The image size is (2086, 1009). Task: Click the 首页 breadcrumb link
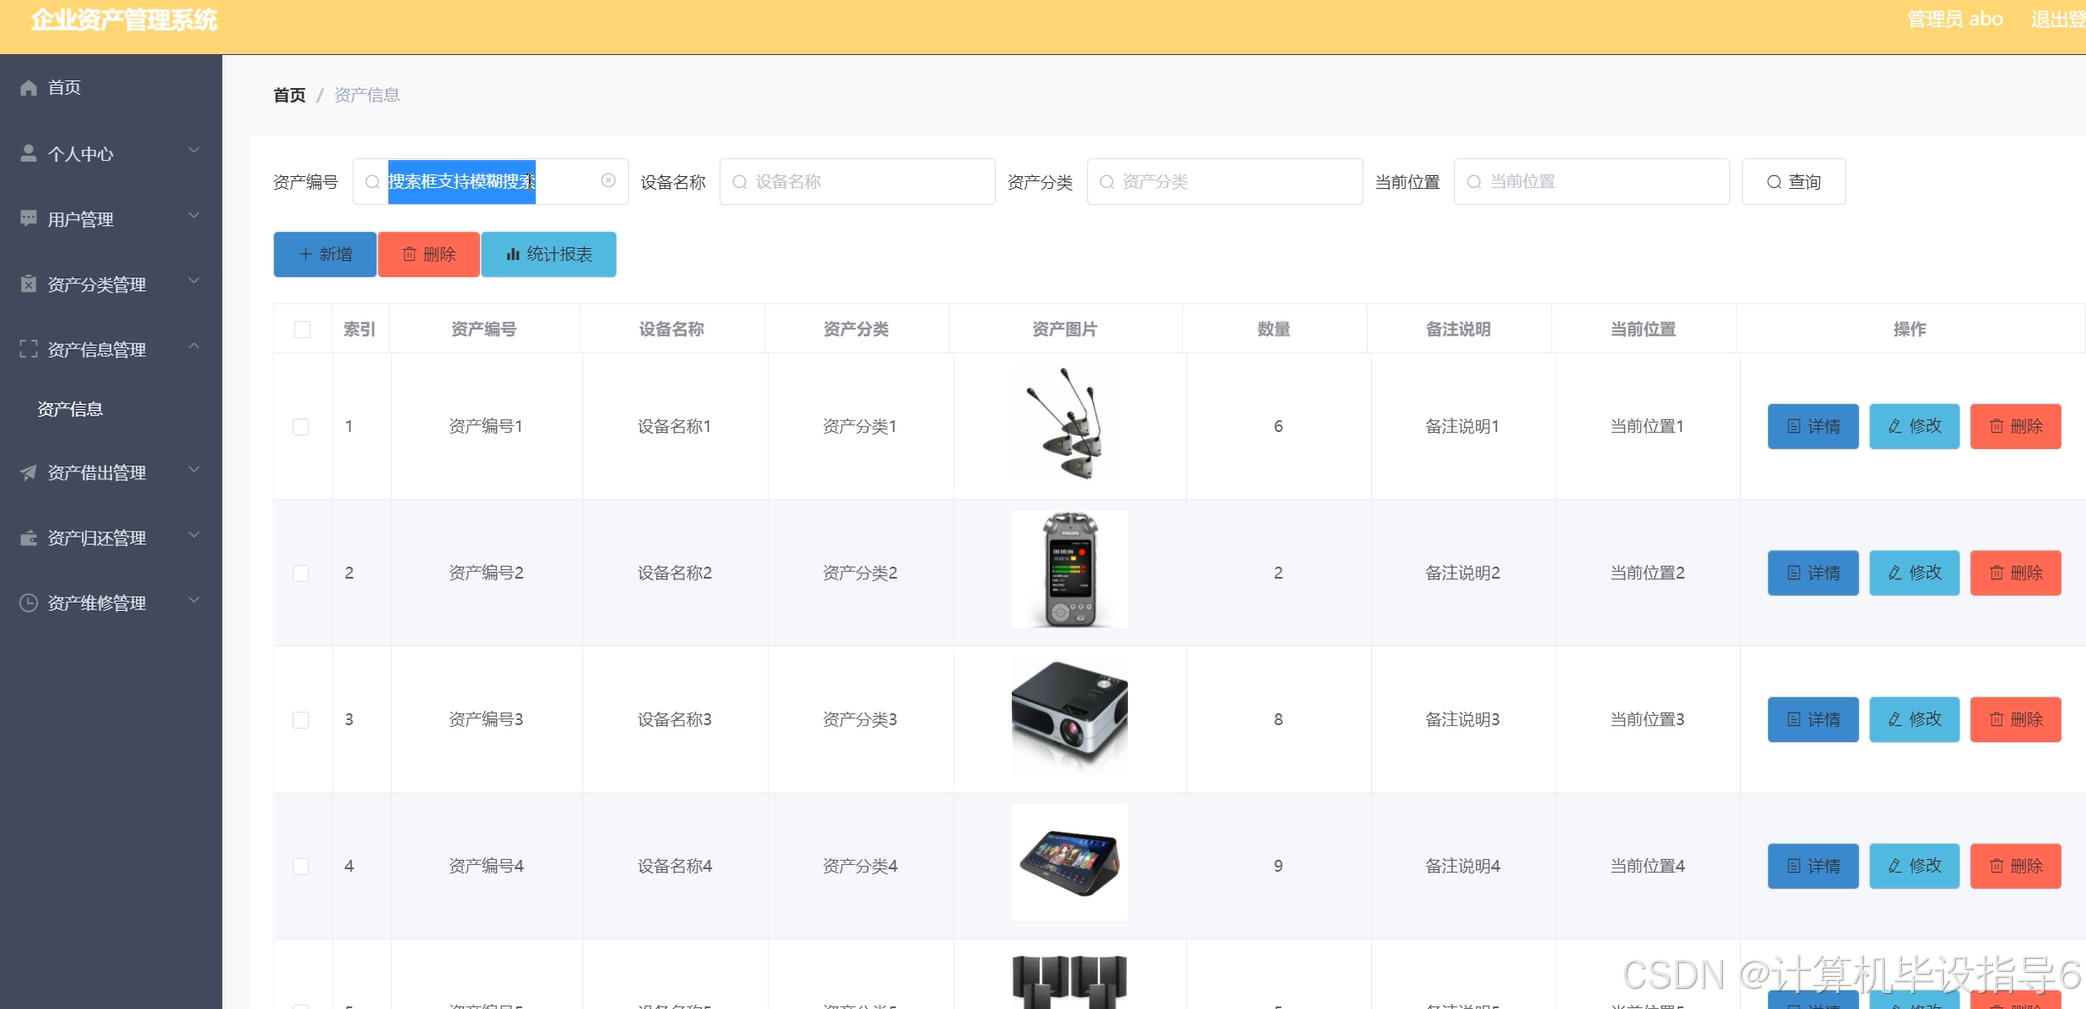[x=289, y=95]
